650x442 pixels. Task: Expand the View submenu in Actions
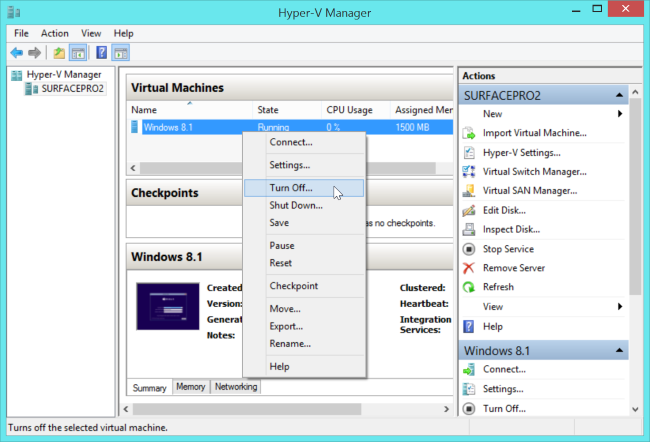(620, 307)
